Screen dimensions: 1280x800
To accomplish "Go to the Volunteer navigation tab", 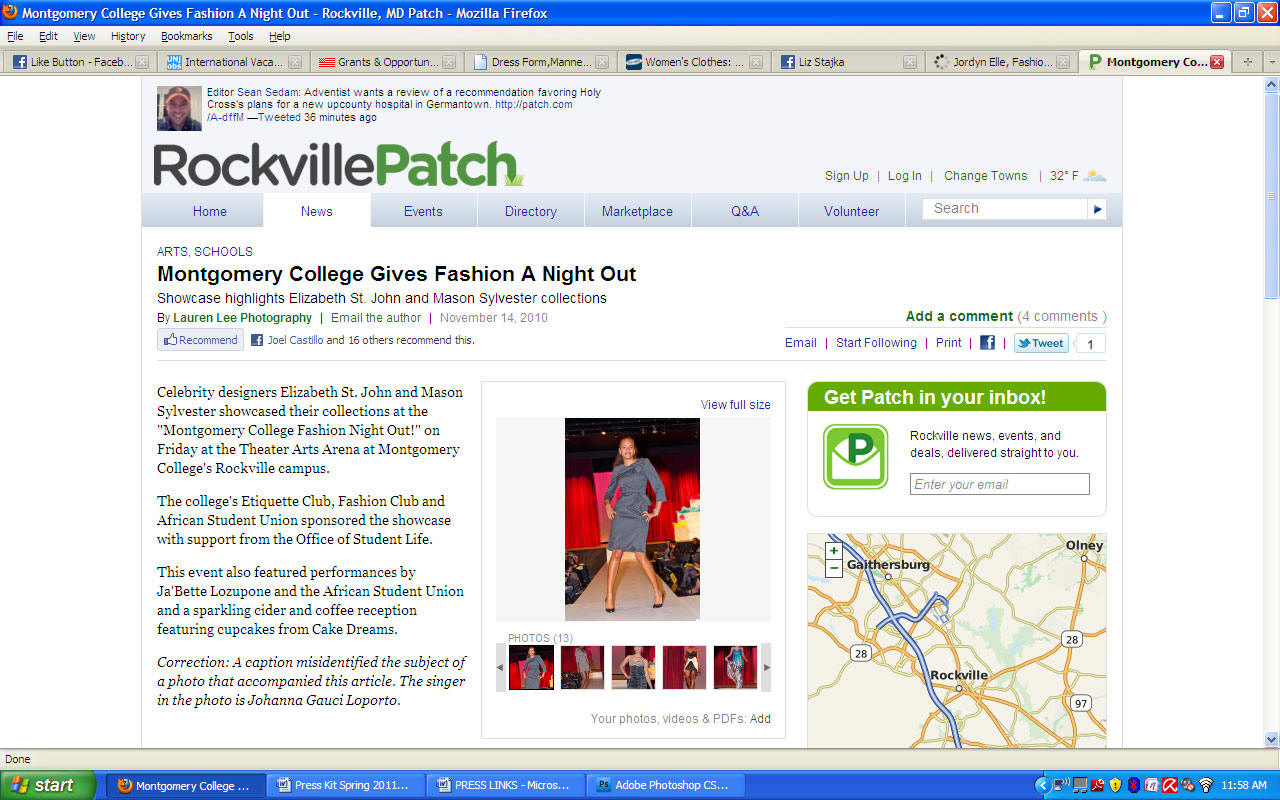I will (x=852, y=211).
